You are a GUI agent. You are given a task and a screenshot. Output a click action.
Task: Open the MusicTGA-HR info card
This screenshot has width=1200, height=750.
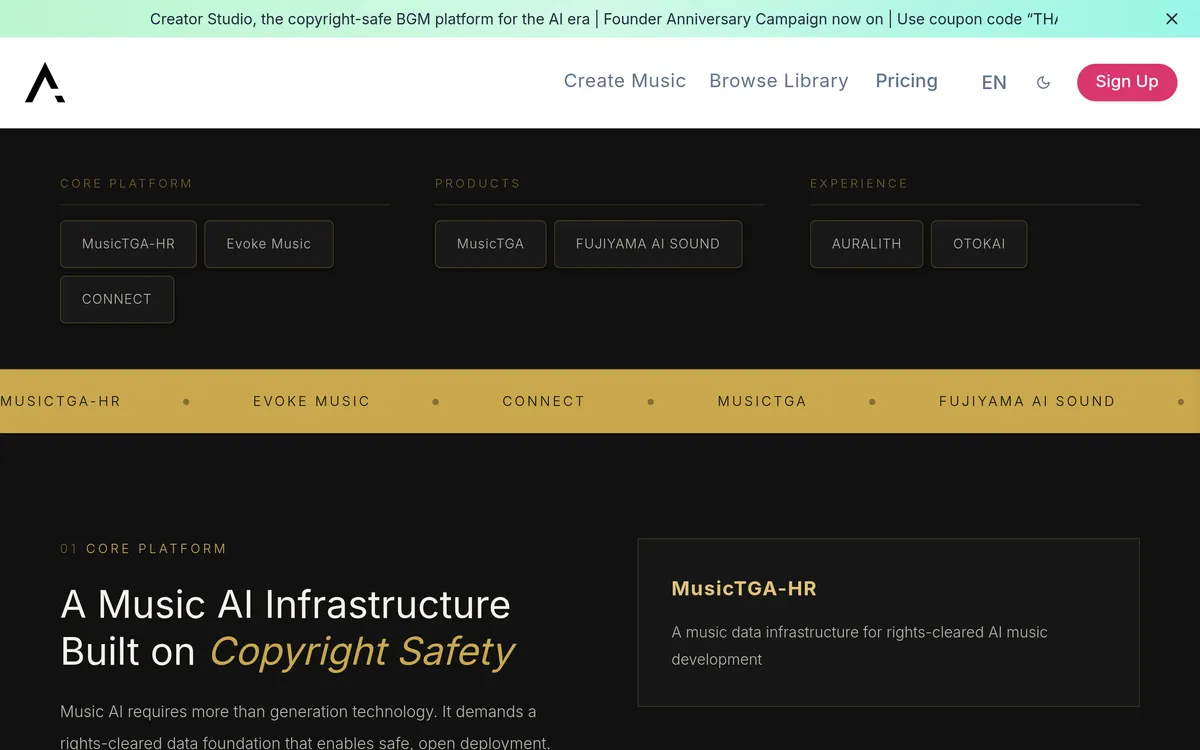tap(888, 622)
